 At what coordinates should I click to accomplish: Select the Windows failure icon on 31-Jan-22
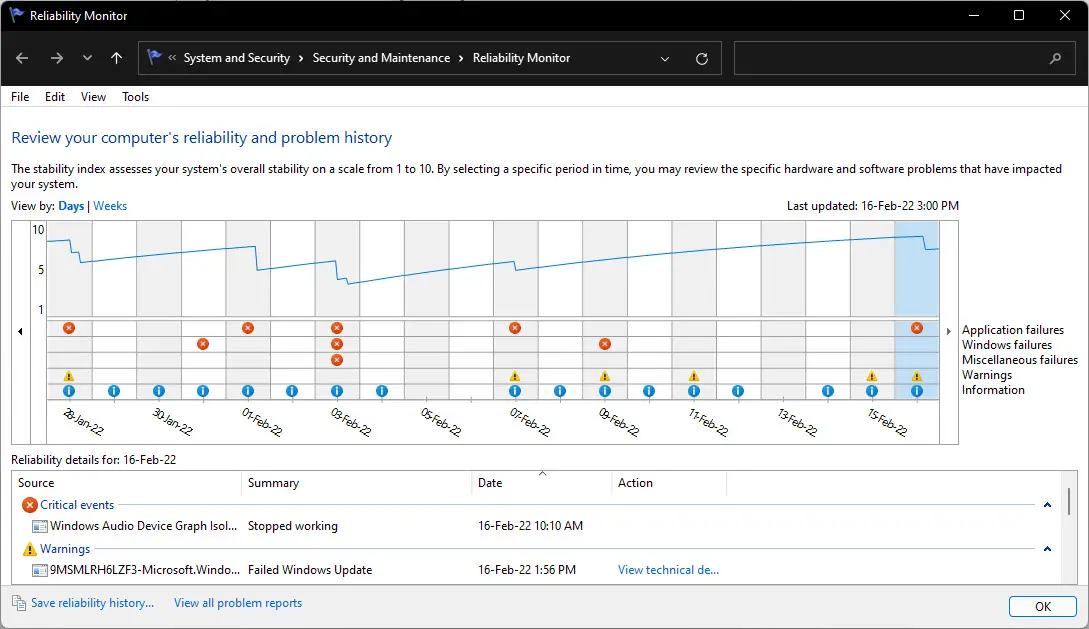(203, 344)
